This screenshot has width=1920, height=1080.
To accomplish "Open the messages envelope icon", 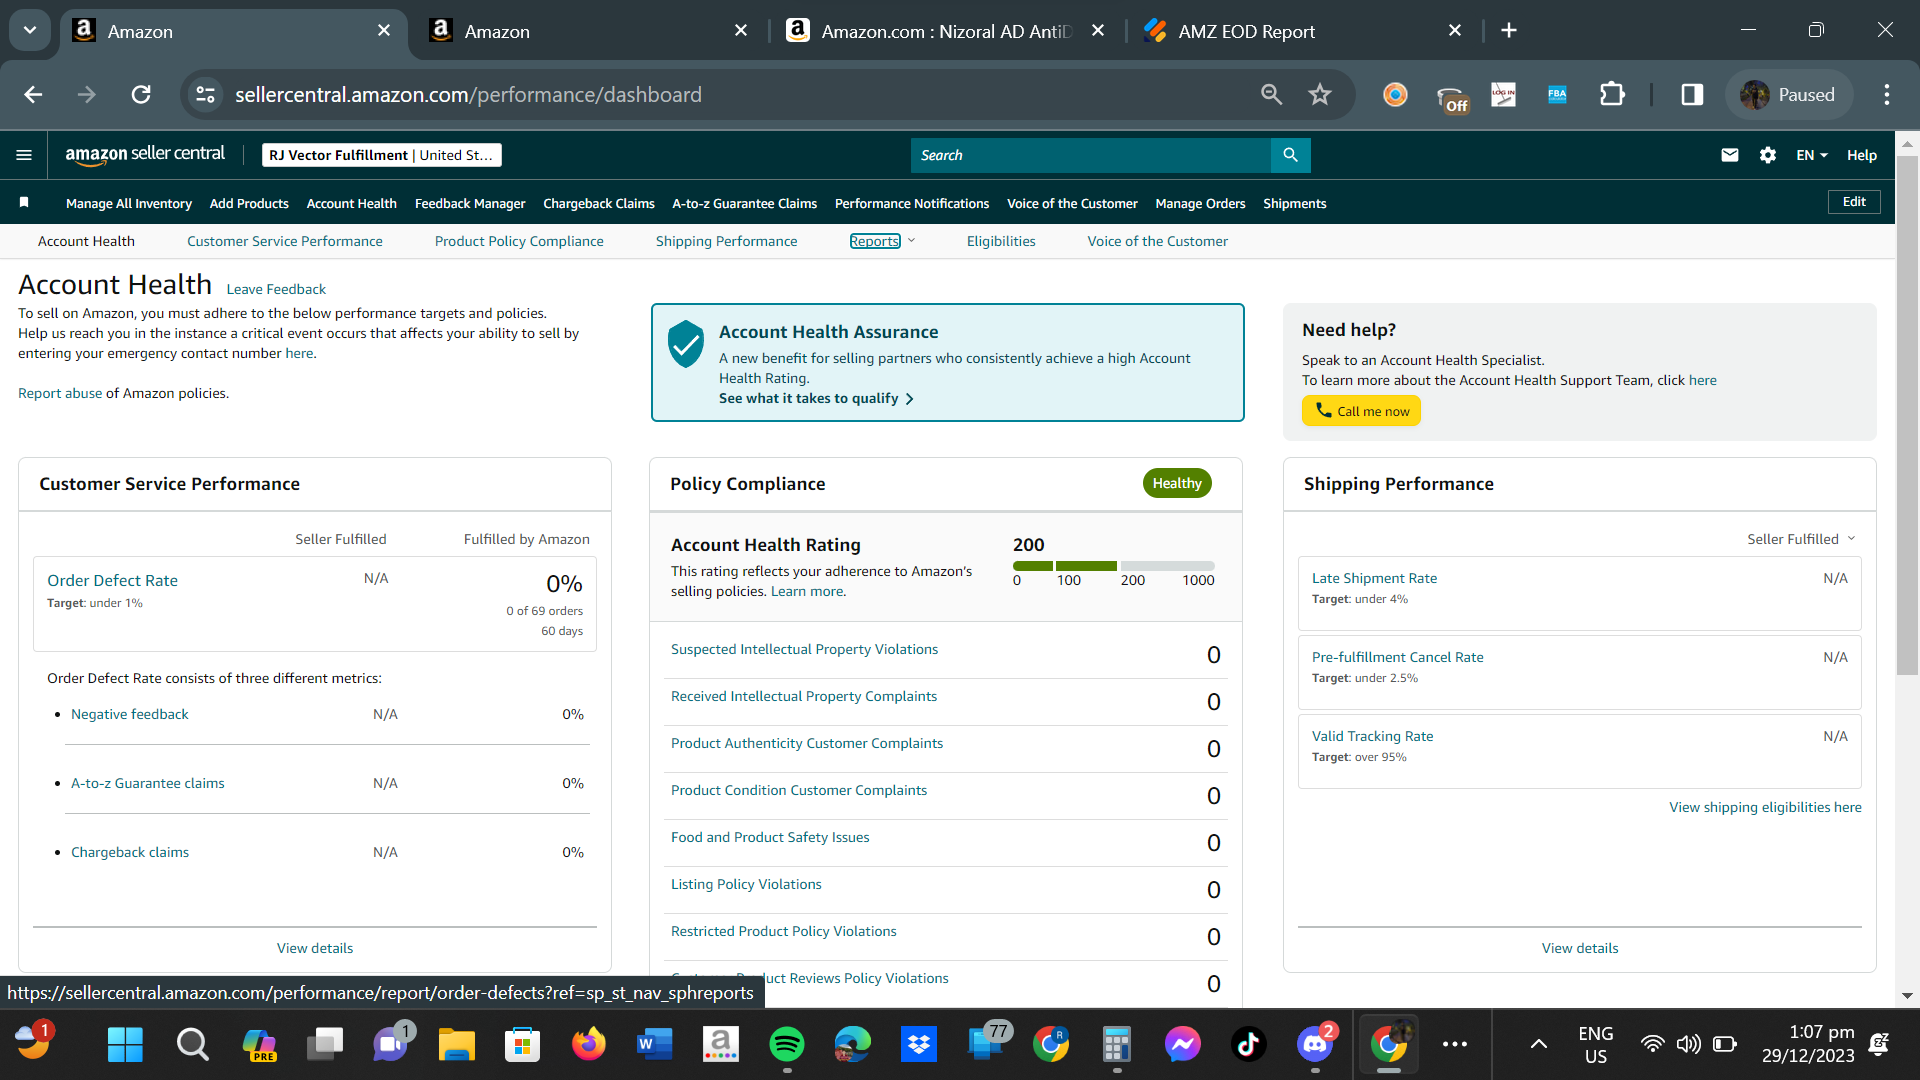I will [1730, 155].
